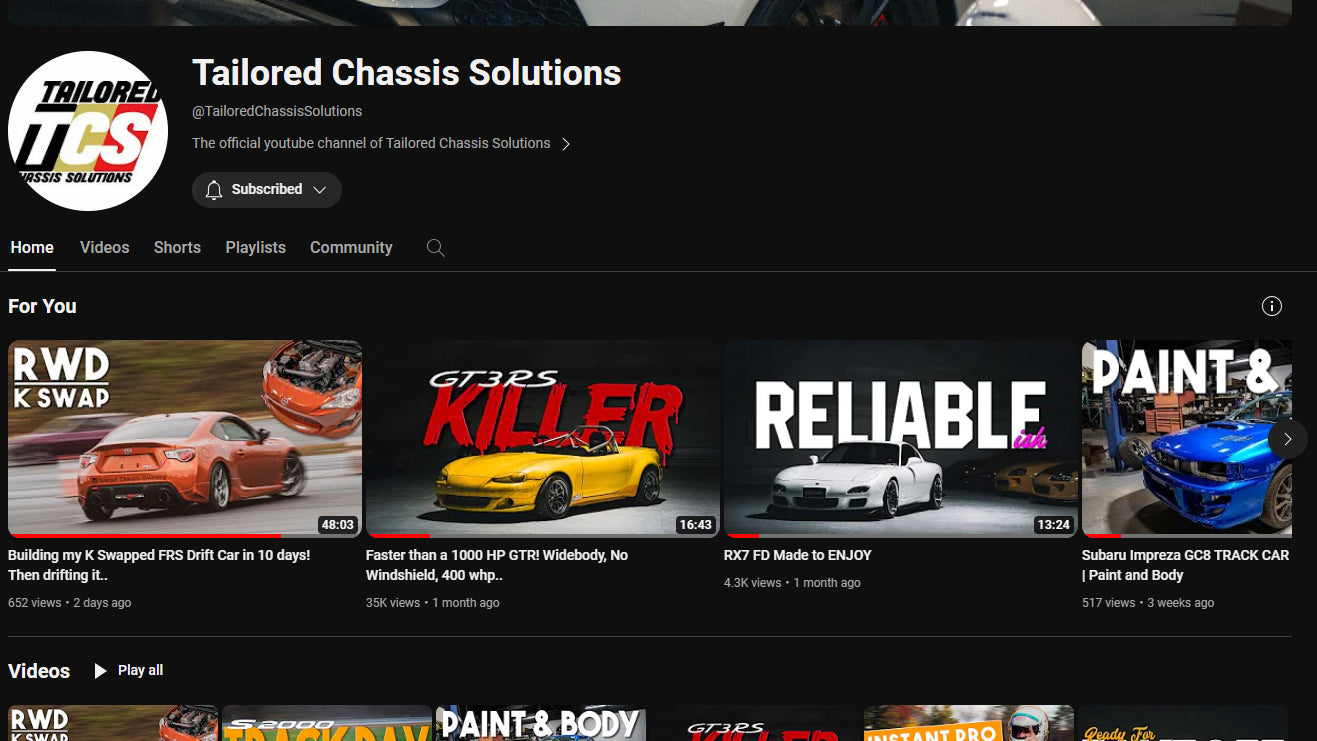Image resolution: width=1317 pixels, height=741 pixels.
Task: Click the bell icon on Subscribed button
Action: (x=214, y=190)
